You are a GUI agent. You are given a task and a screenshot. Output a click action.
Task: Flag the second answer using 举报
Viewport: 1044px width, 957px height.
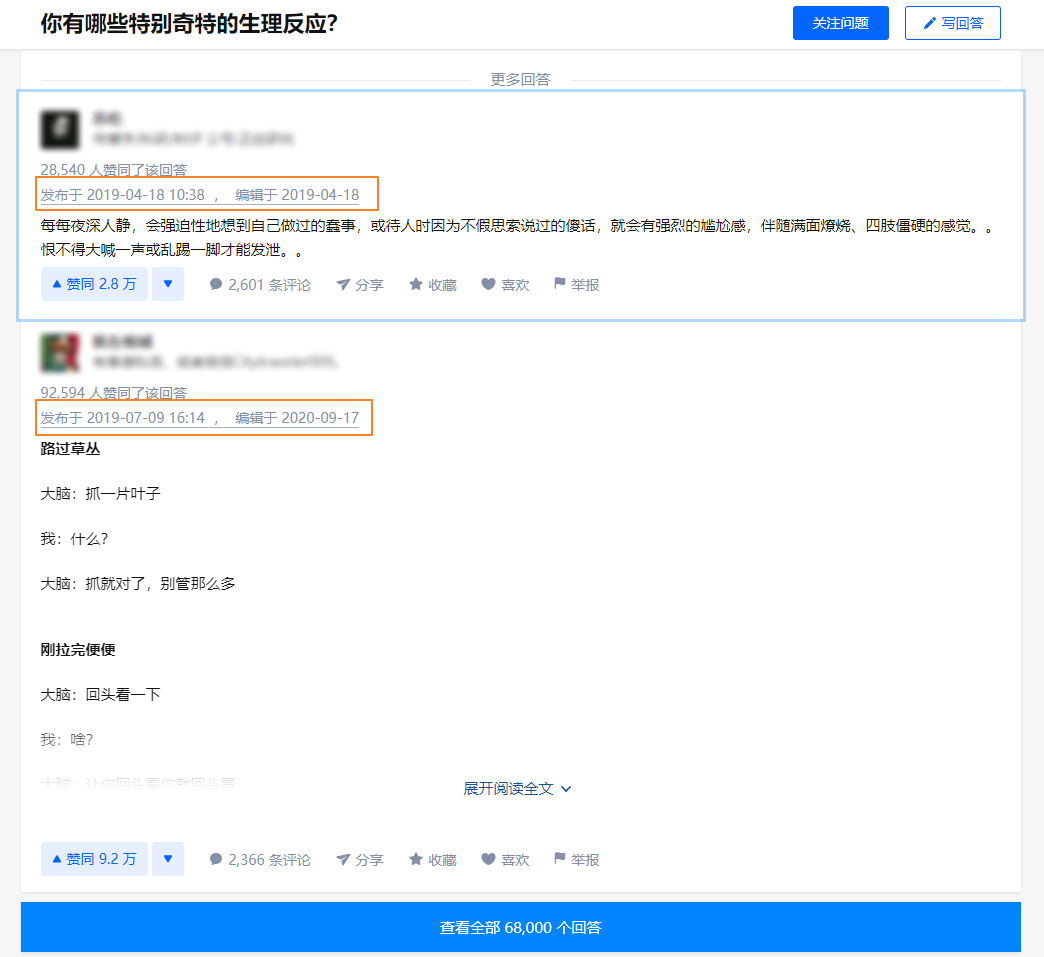pos(576,858)
